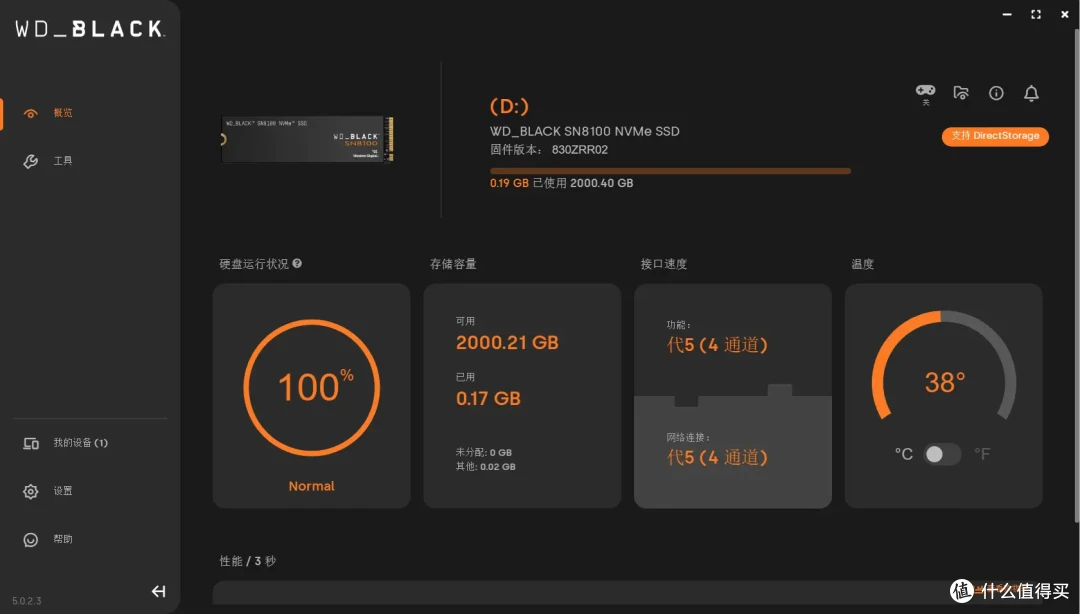Image resolution: width=1080 pixels, height=614 pixels.
Task: Click the 0.19 GB 已使用 2000.40 GB text
Action: (561, 183)
